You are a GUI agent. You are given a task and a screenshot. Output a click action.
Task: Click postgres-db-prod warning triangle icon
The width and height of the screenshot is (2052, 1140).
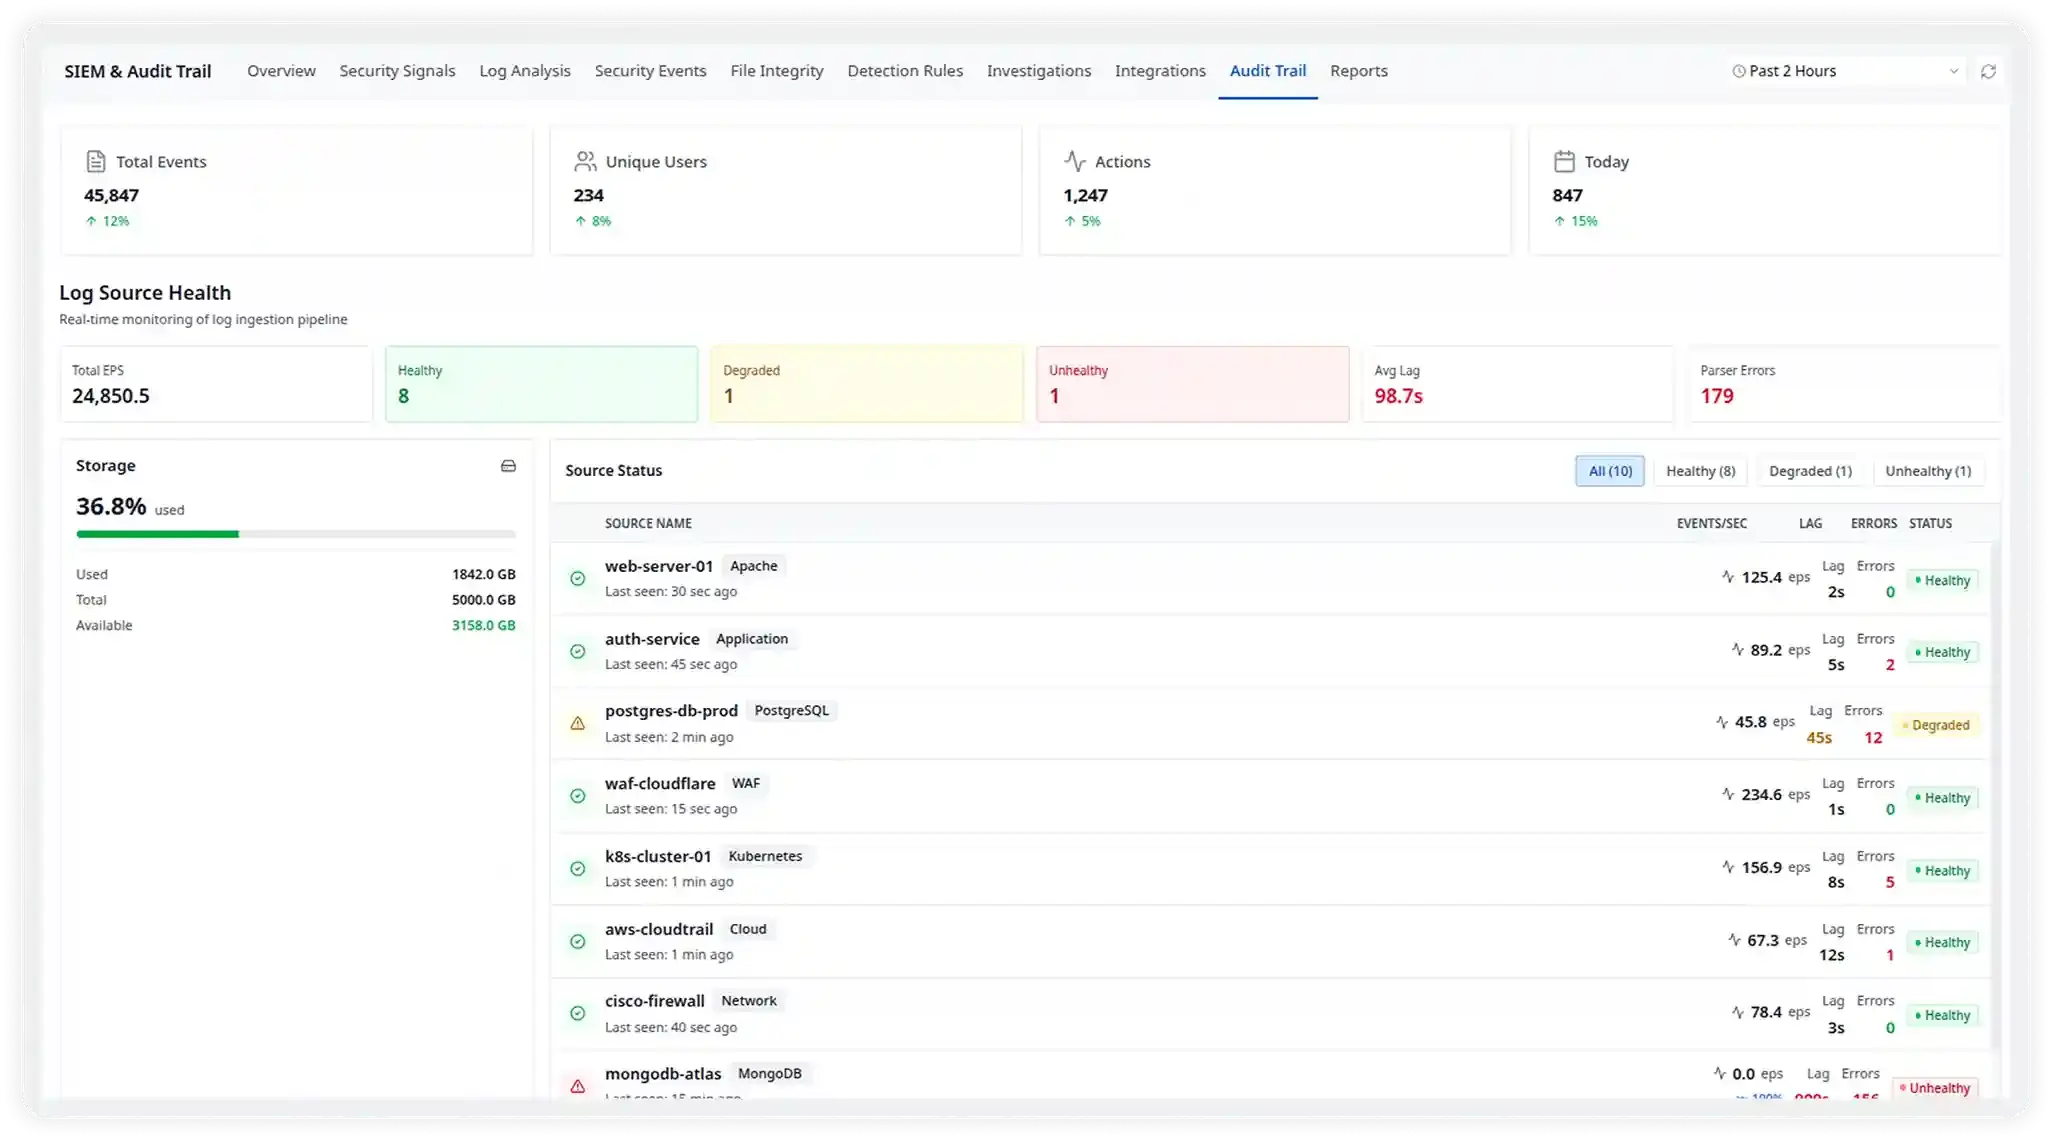pyautogui.click(x=578, y=723)
